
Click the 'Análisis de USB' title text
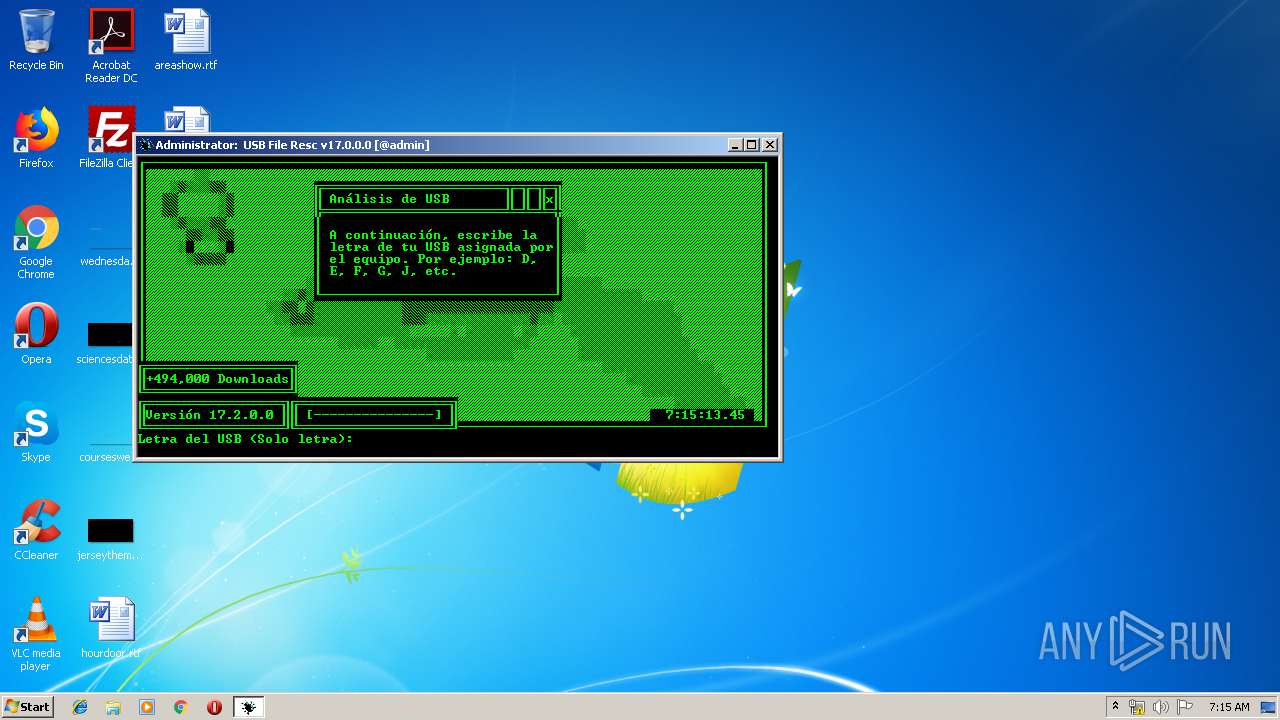389,199
